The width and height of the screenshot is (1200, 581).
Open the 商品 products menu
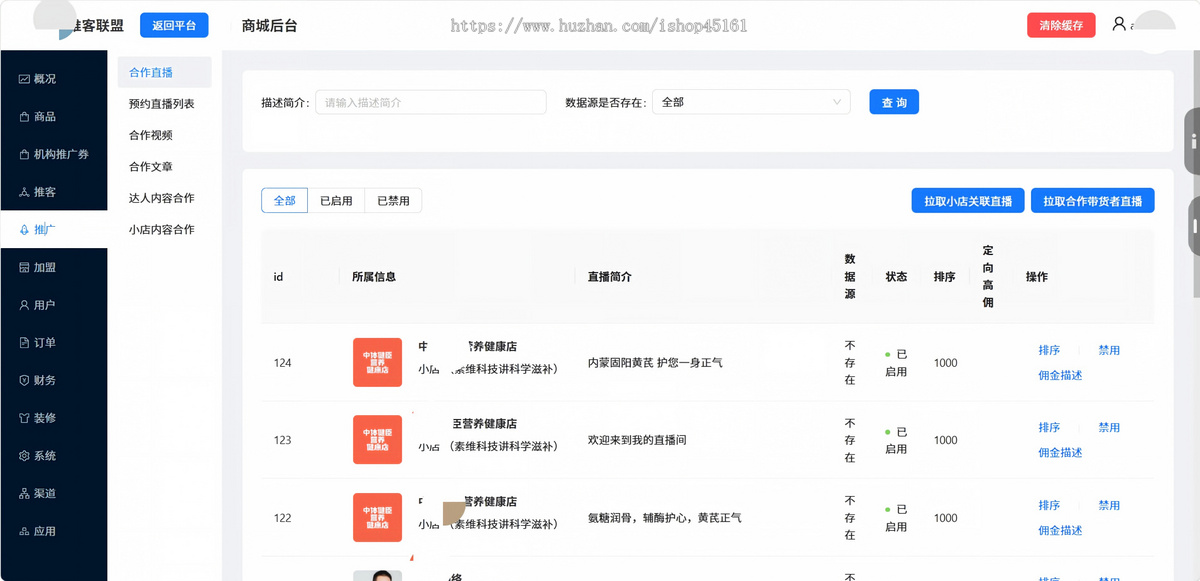(x=53, y=117)
